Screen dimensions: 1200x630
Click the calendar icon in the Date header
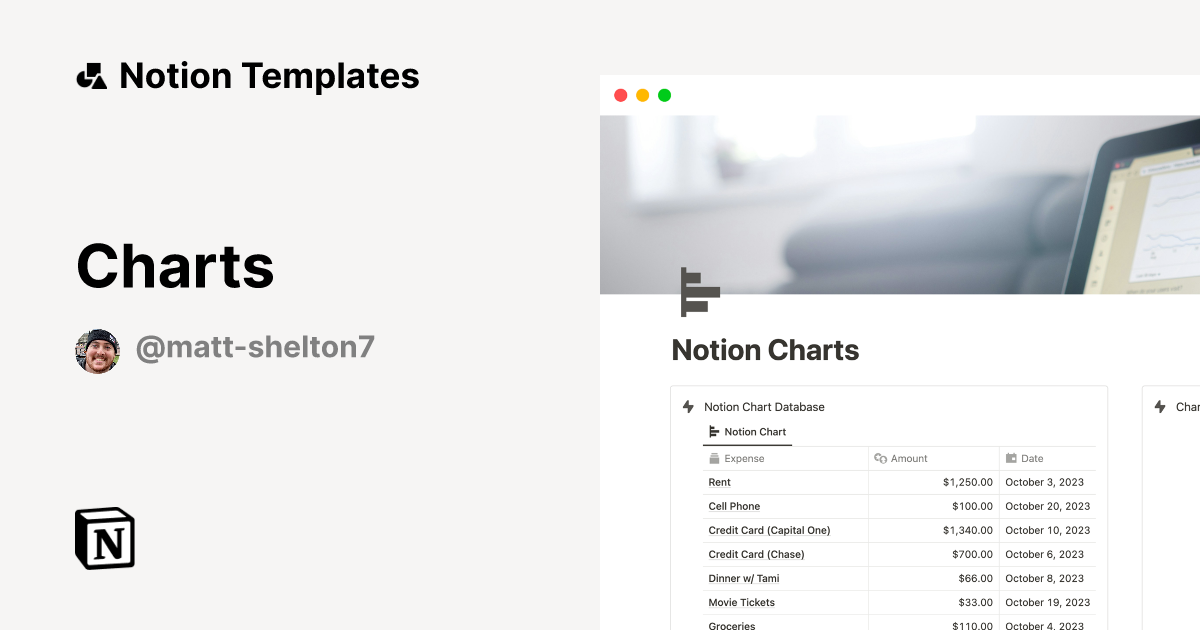pyautogui.click(x=1012, y=458)
